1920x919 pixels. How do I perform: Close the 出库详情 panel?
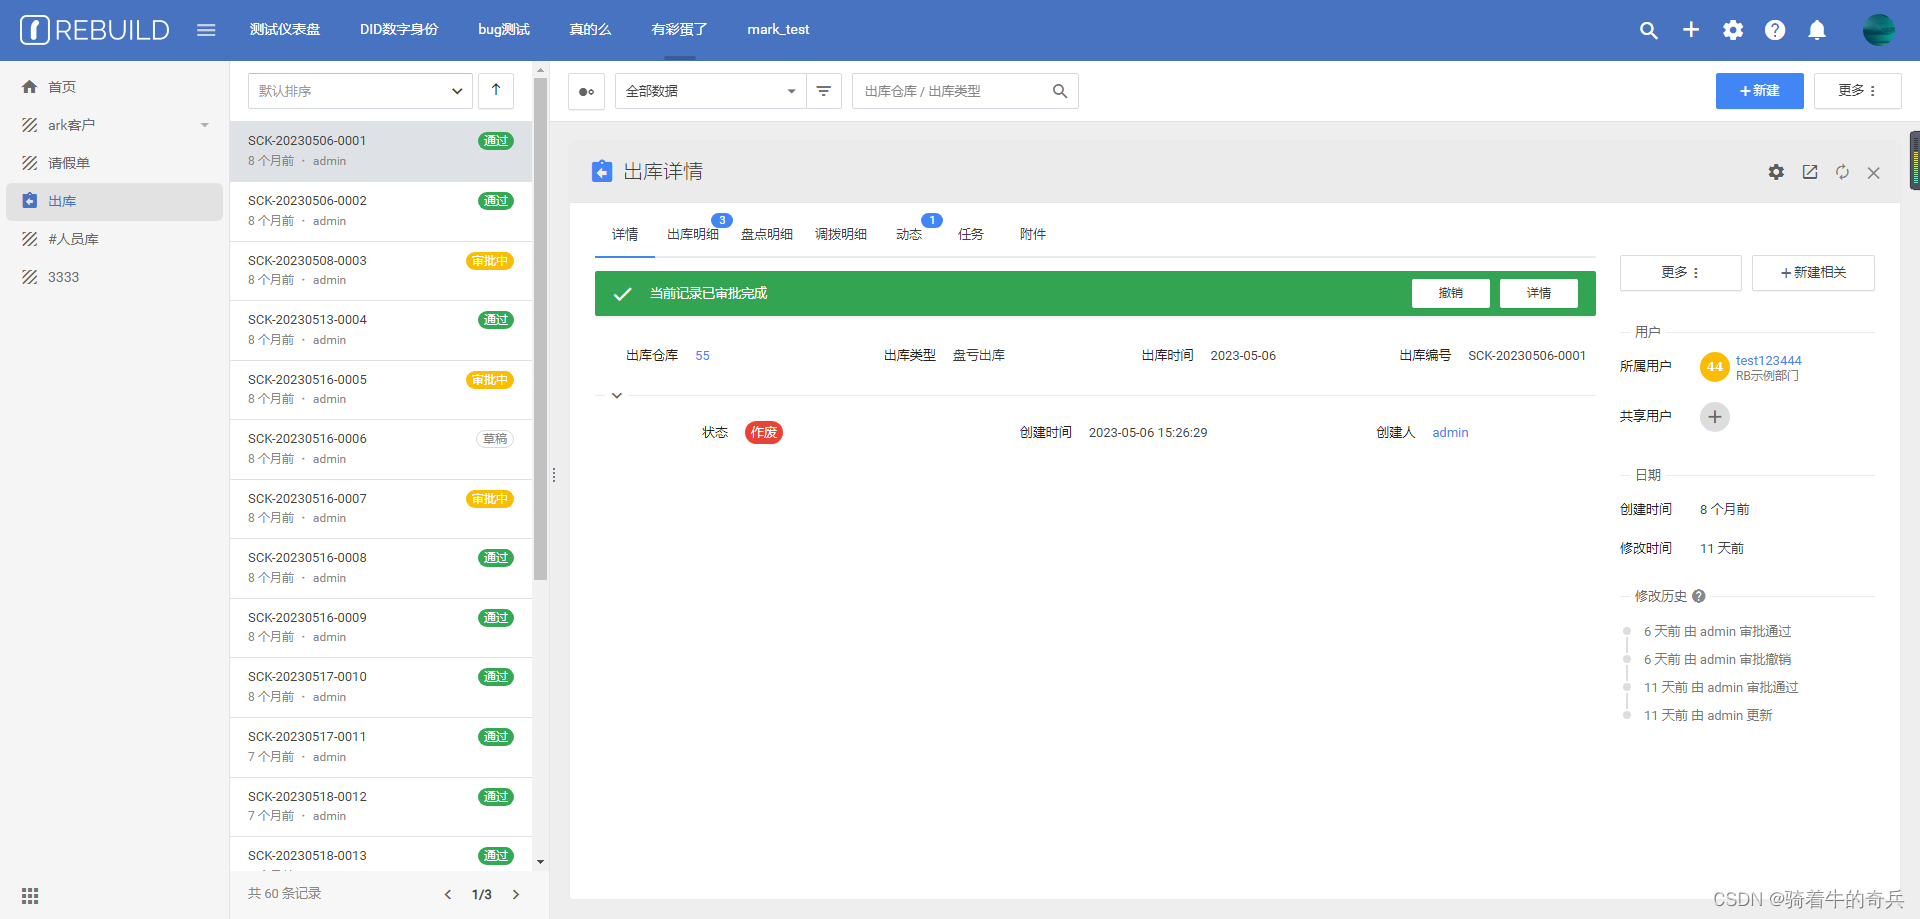coord(1874,173)
